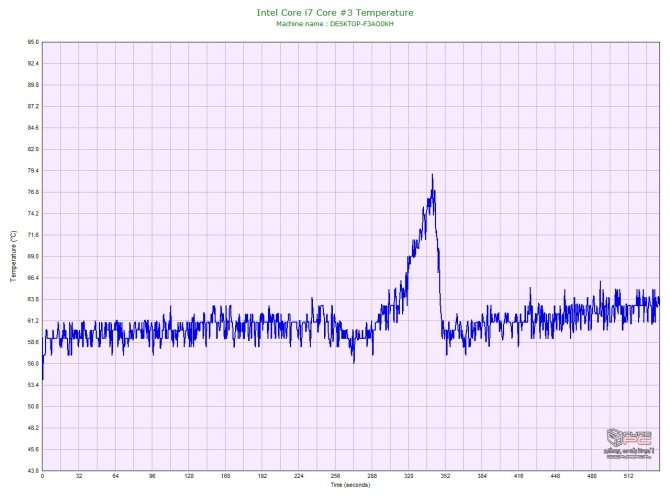
Task: Click the 69.0 value on temperature axis
Action: (33, 256)
